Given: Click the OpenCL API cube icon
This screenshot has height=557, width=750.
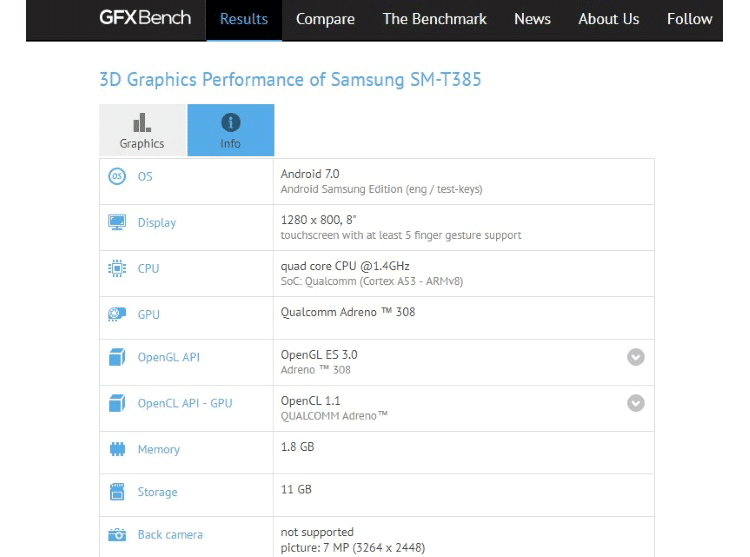Looking at the screenshot, I should tap(117, 403).
